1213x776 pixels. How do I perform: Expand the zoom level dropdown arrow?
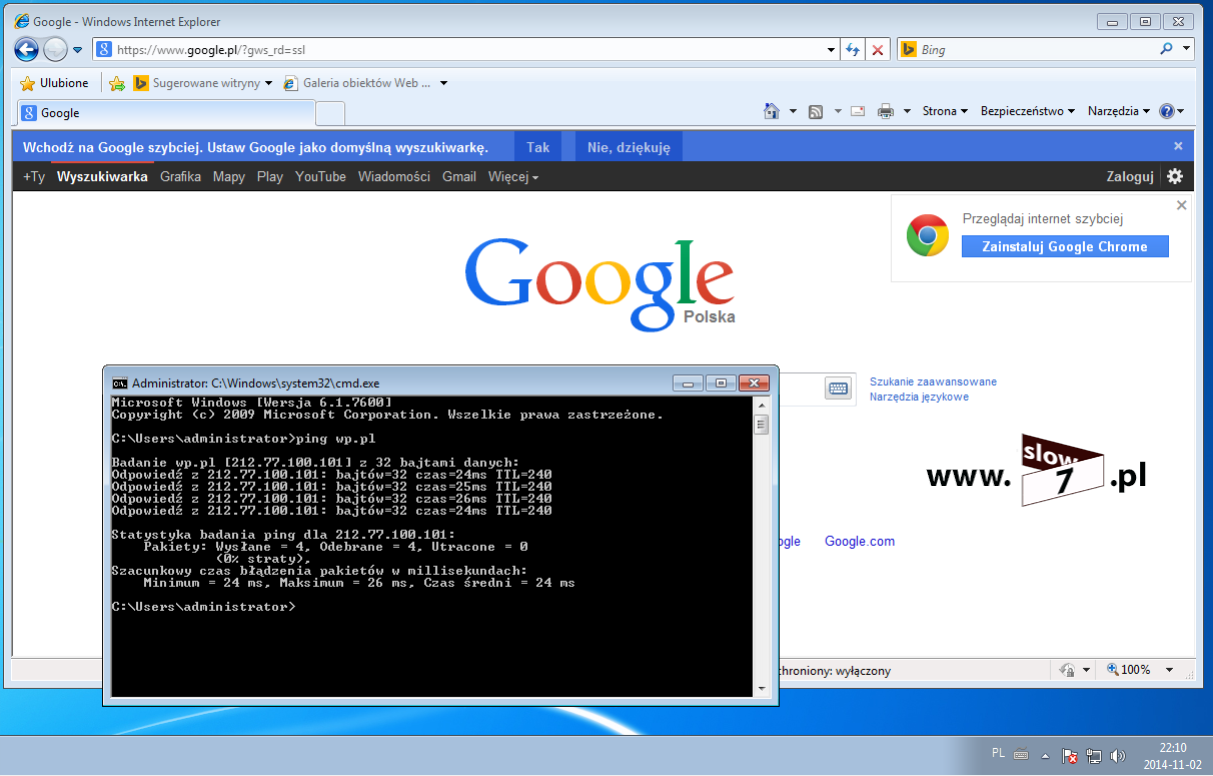click(x=1171, y=670)
